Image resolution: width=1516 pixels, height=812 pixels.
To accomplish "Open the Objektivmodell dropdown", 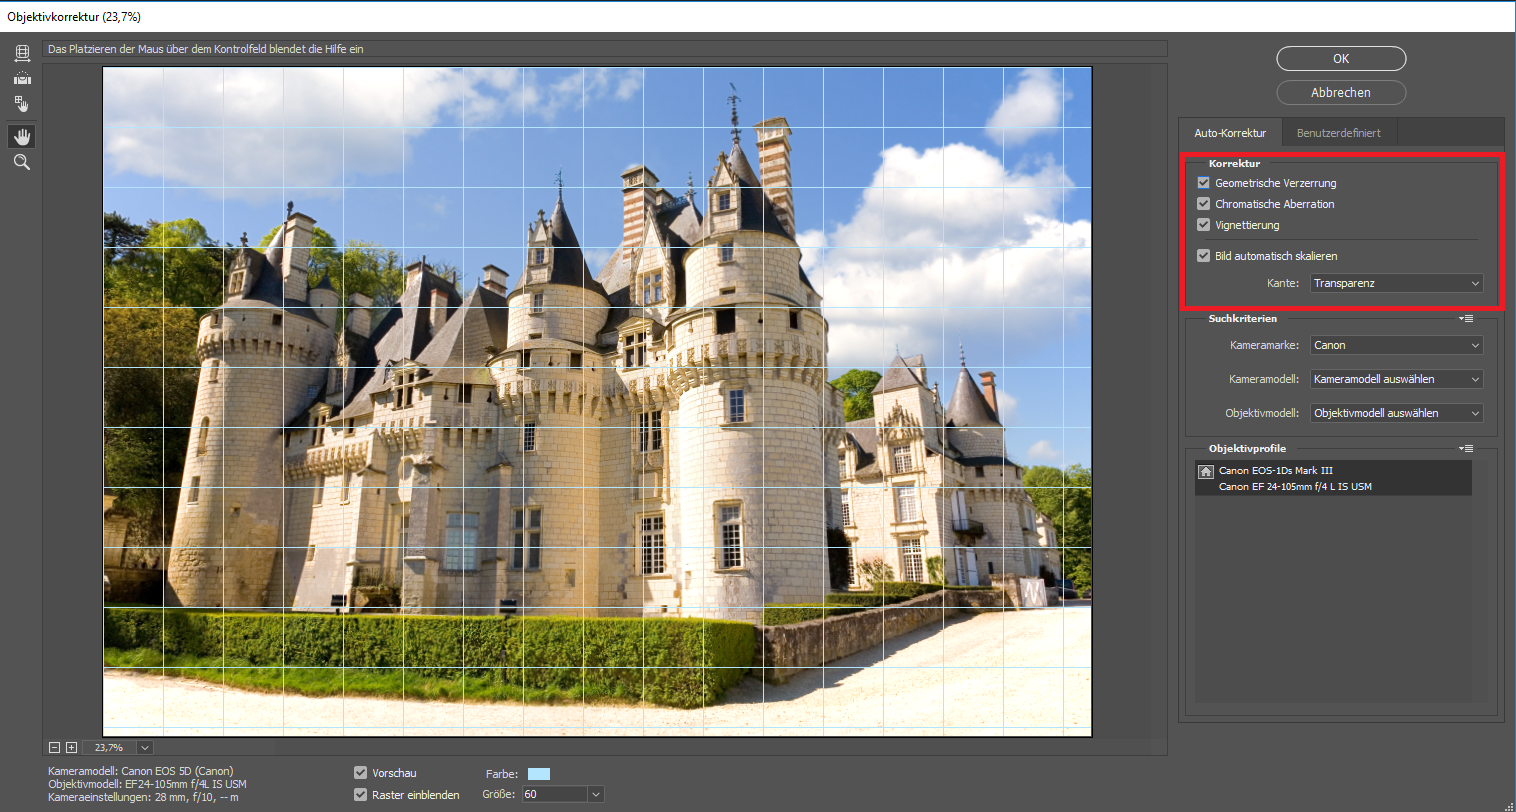I will tap(1396, 414).
